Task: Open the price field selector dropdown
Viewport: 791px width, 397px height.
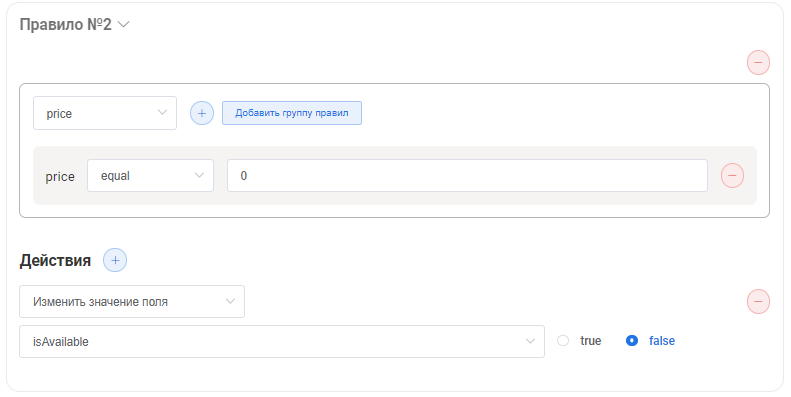Action: coord(105,113)
